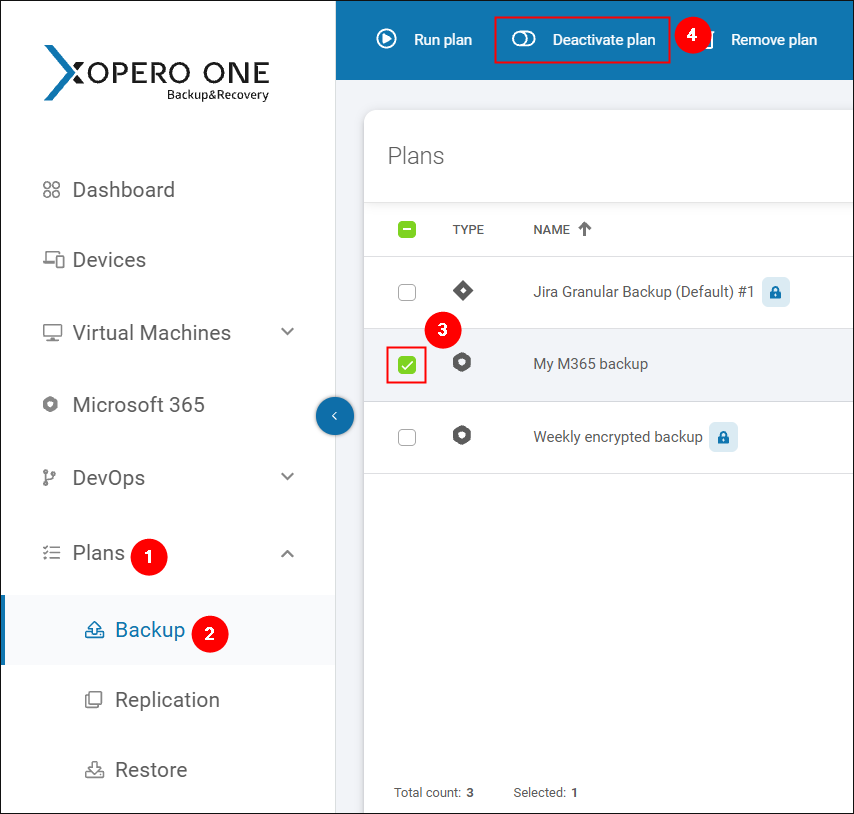Sort by TYPE column header
854x814 pixels.
tap(468, 230)
